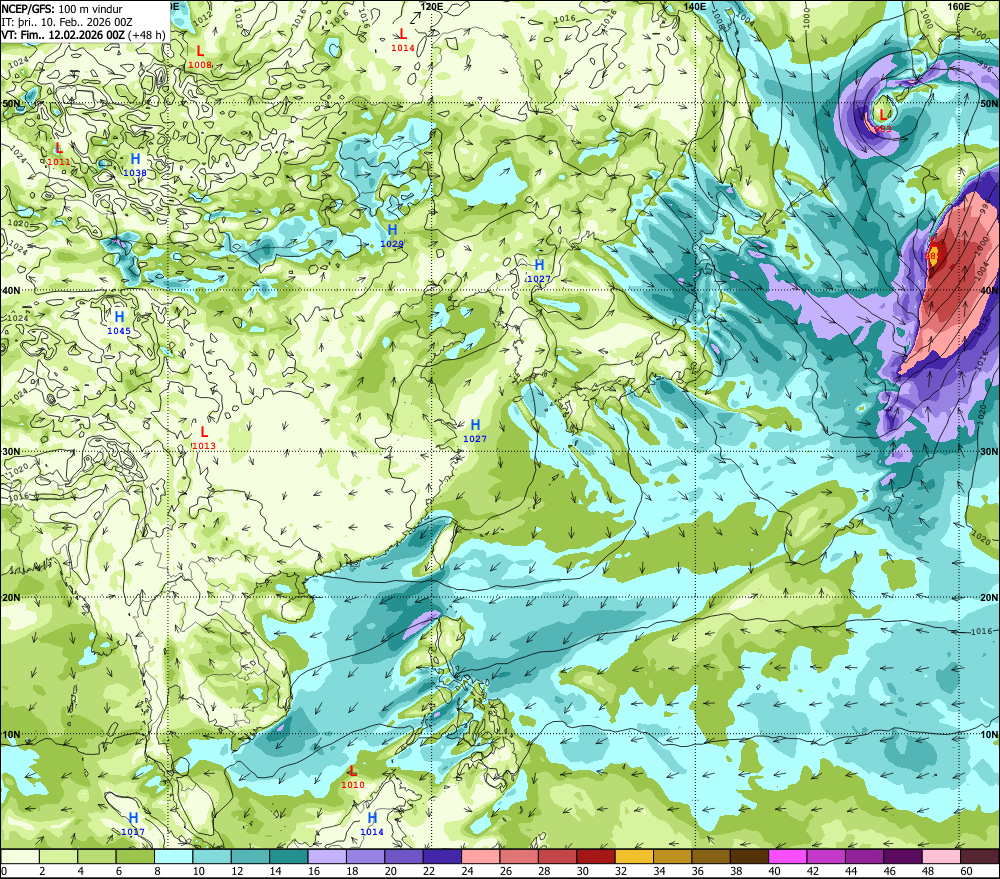Click the high pressure marker H 1045
Screen dimensions: 1000x879
point(119,323)
